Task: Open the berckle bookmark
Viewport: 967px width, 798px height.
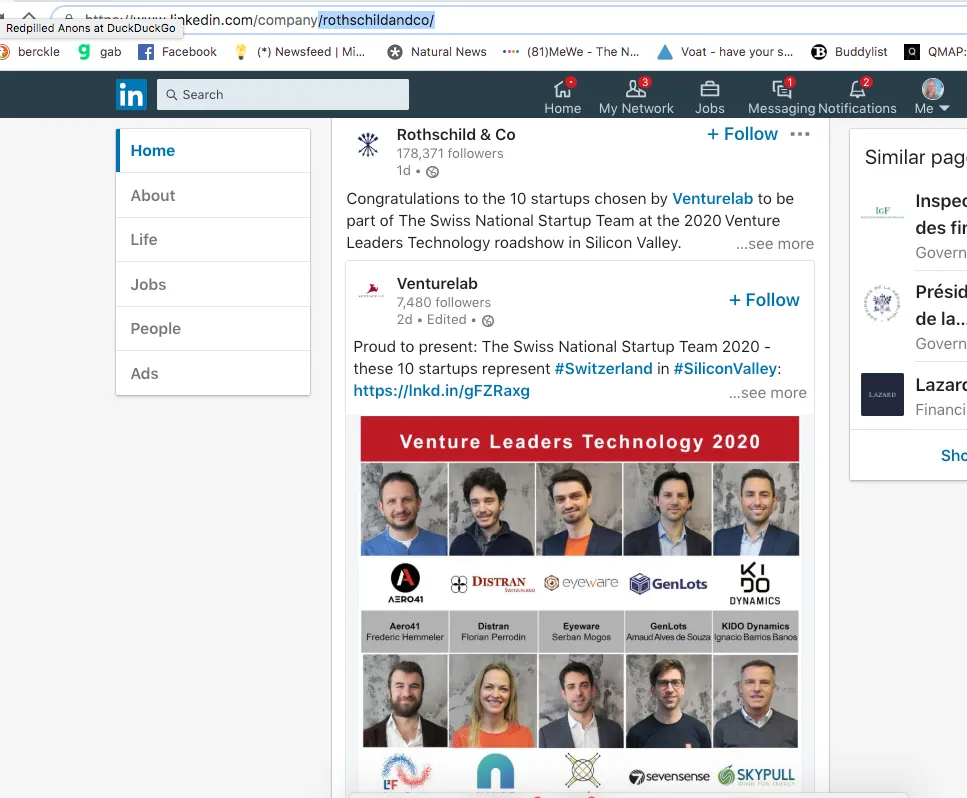Action: coord(31,52)
